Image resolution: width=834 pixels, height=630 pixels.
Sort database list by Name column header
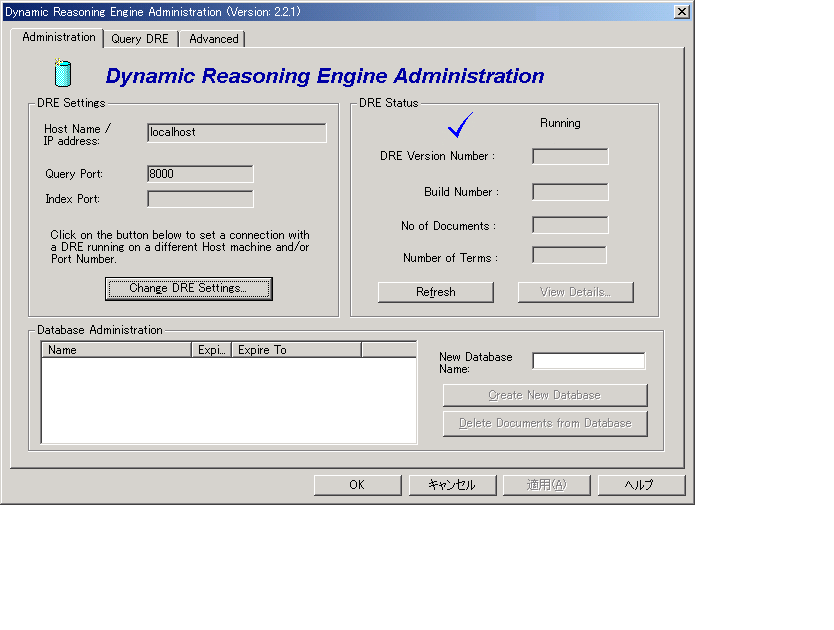point(116,350)
